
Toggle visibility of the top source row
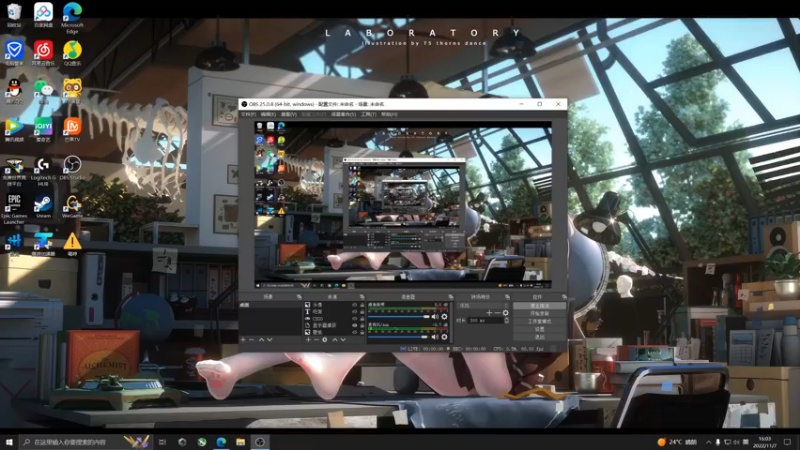(x=355, y=305)
